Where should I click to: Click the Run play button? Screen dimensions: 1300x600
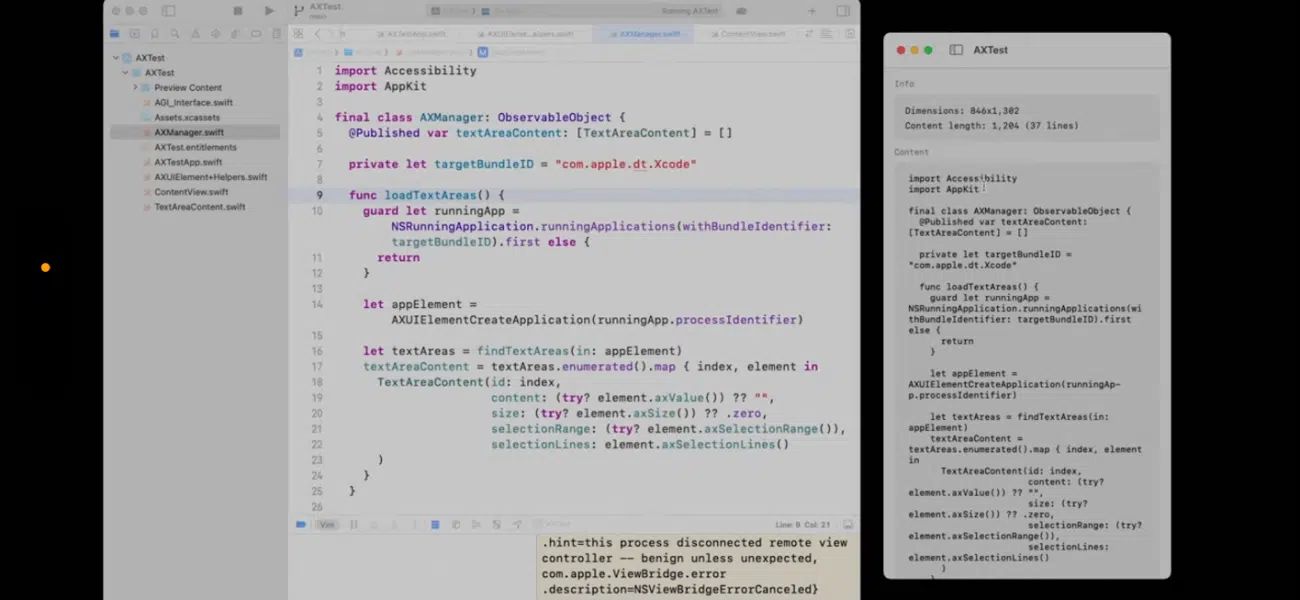click(268, 10)
